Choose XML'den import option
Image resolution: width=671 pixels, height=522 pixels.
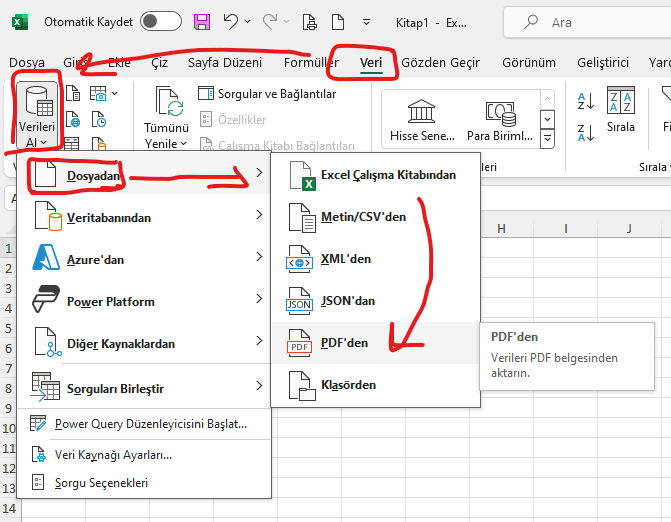tap(376, 259)
